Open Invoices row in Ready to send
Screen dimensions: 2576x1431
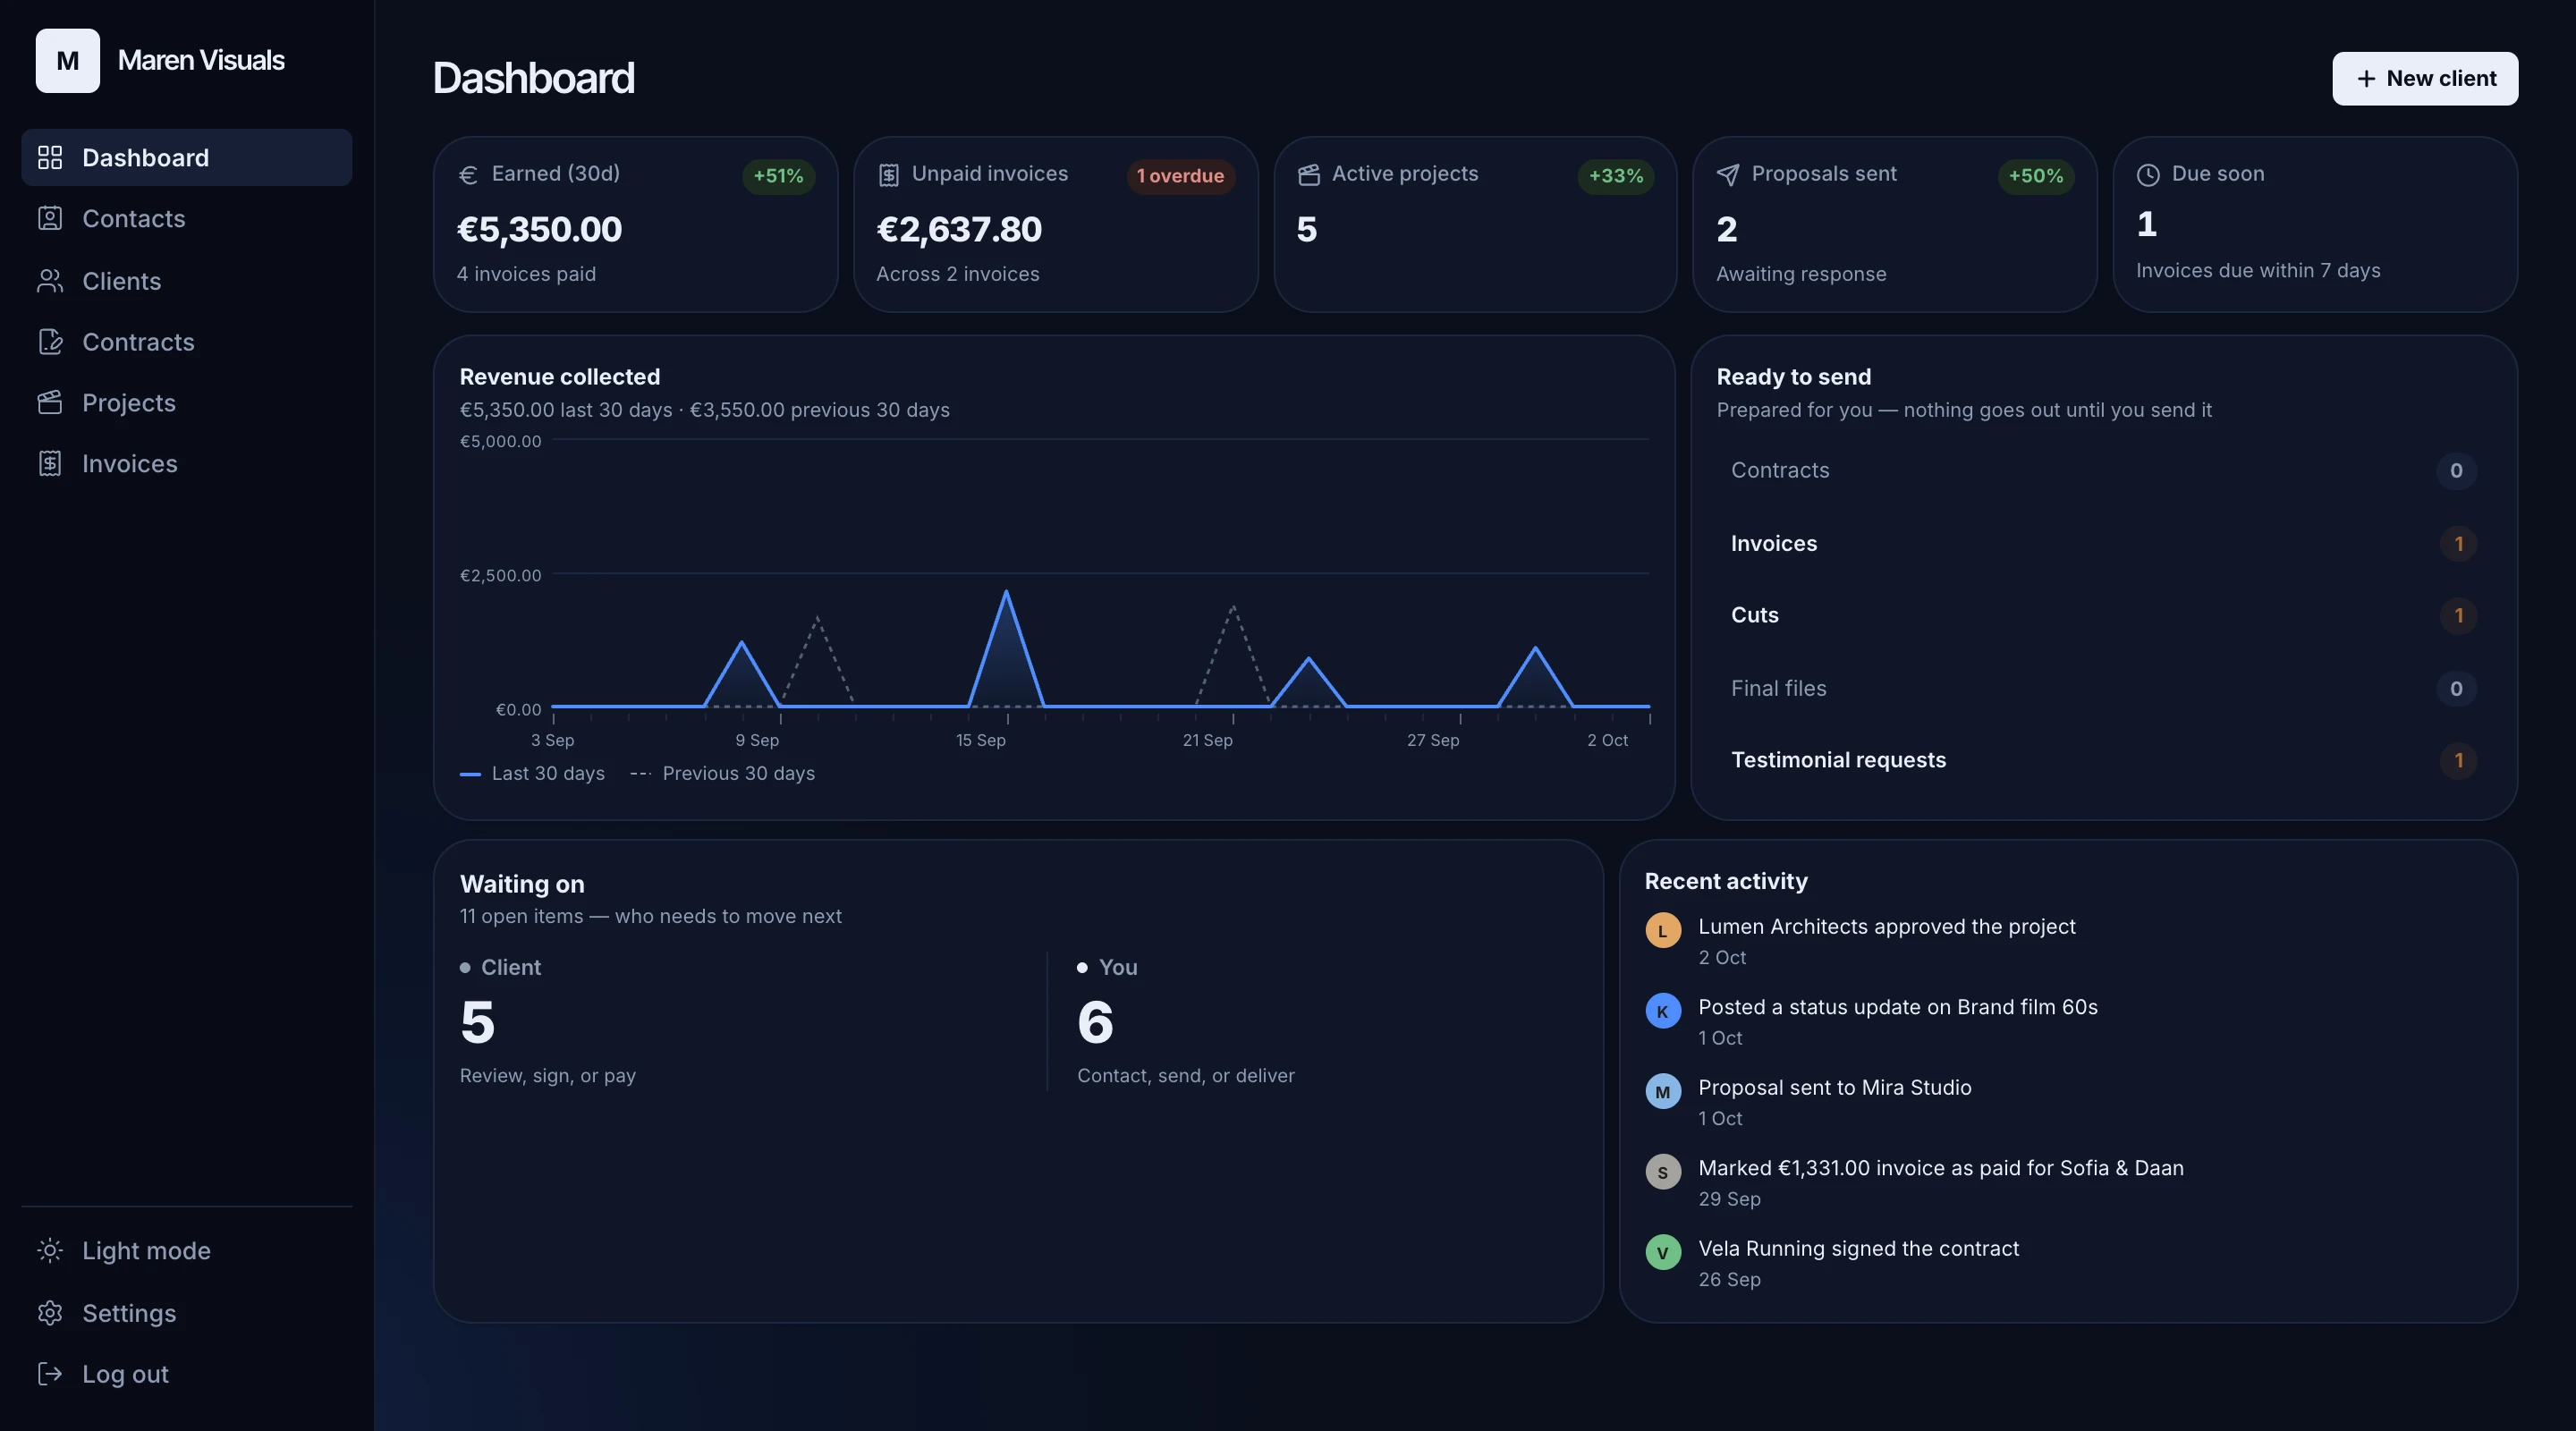[2103, 543]
